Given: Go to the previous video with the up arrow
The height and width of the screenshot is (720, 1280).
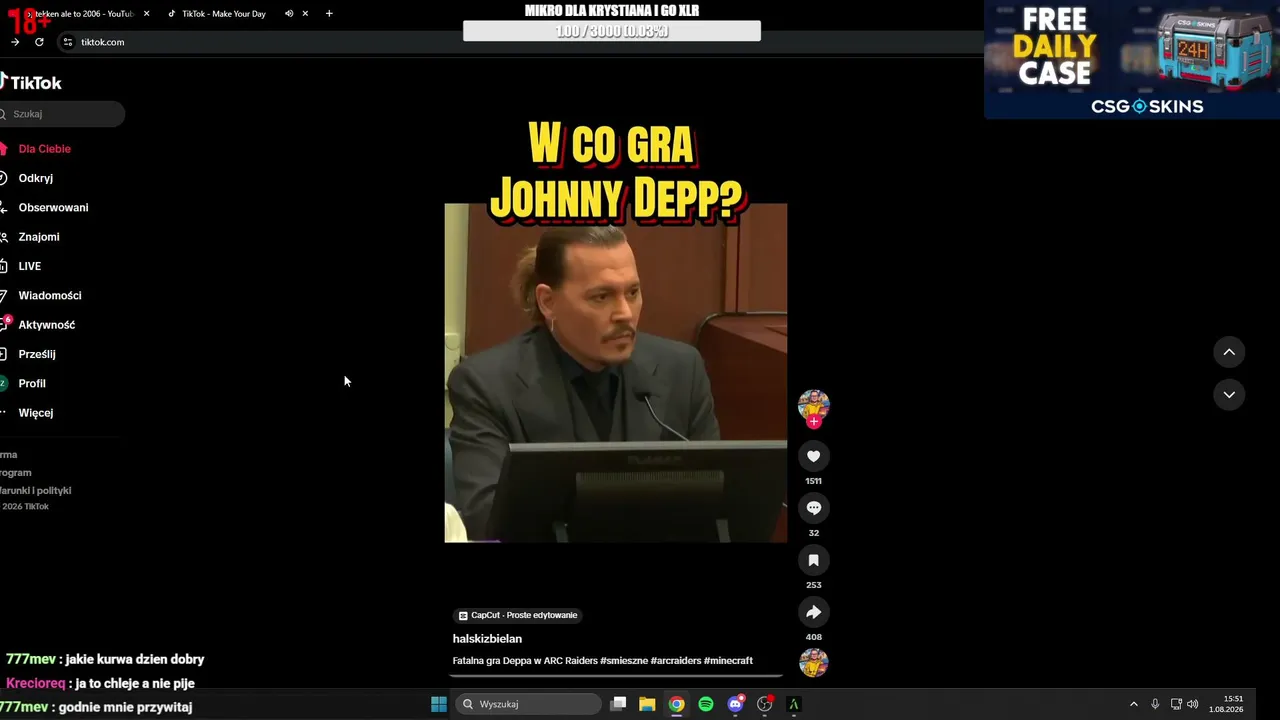Looking at the screenshot, I should tap(1229, 352).
